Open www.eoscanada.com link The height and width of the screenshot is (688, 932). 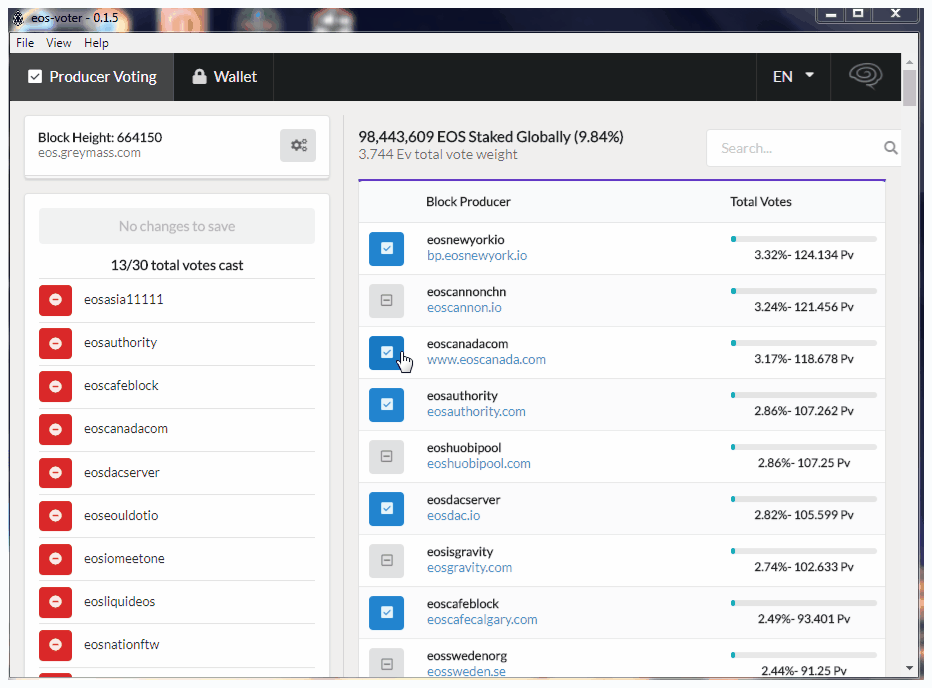coord(486,360)
